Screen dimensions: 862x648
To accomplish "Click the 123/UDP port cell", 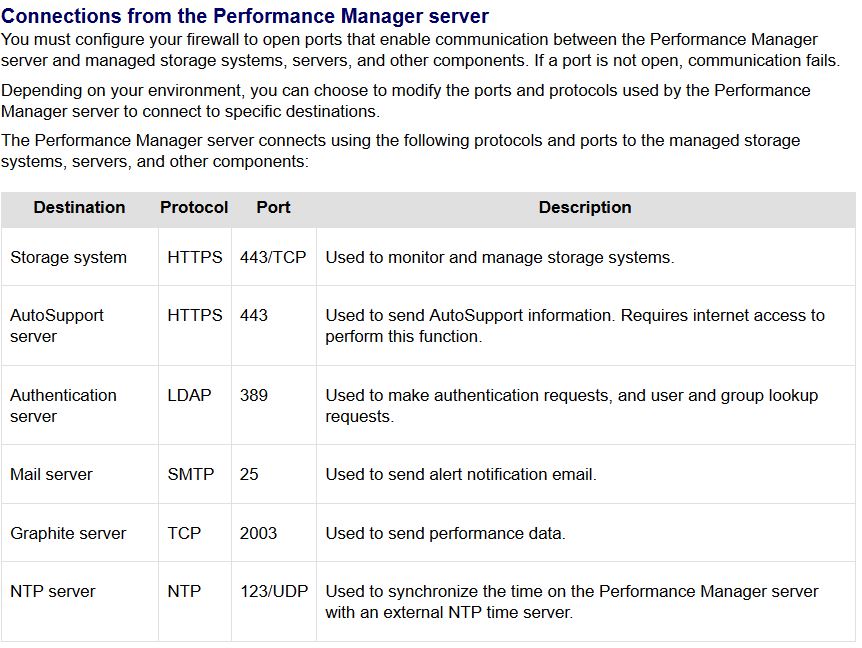I will [x=274, y=592].
